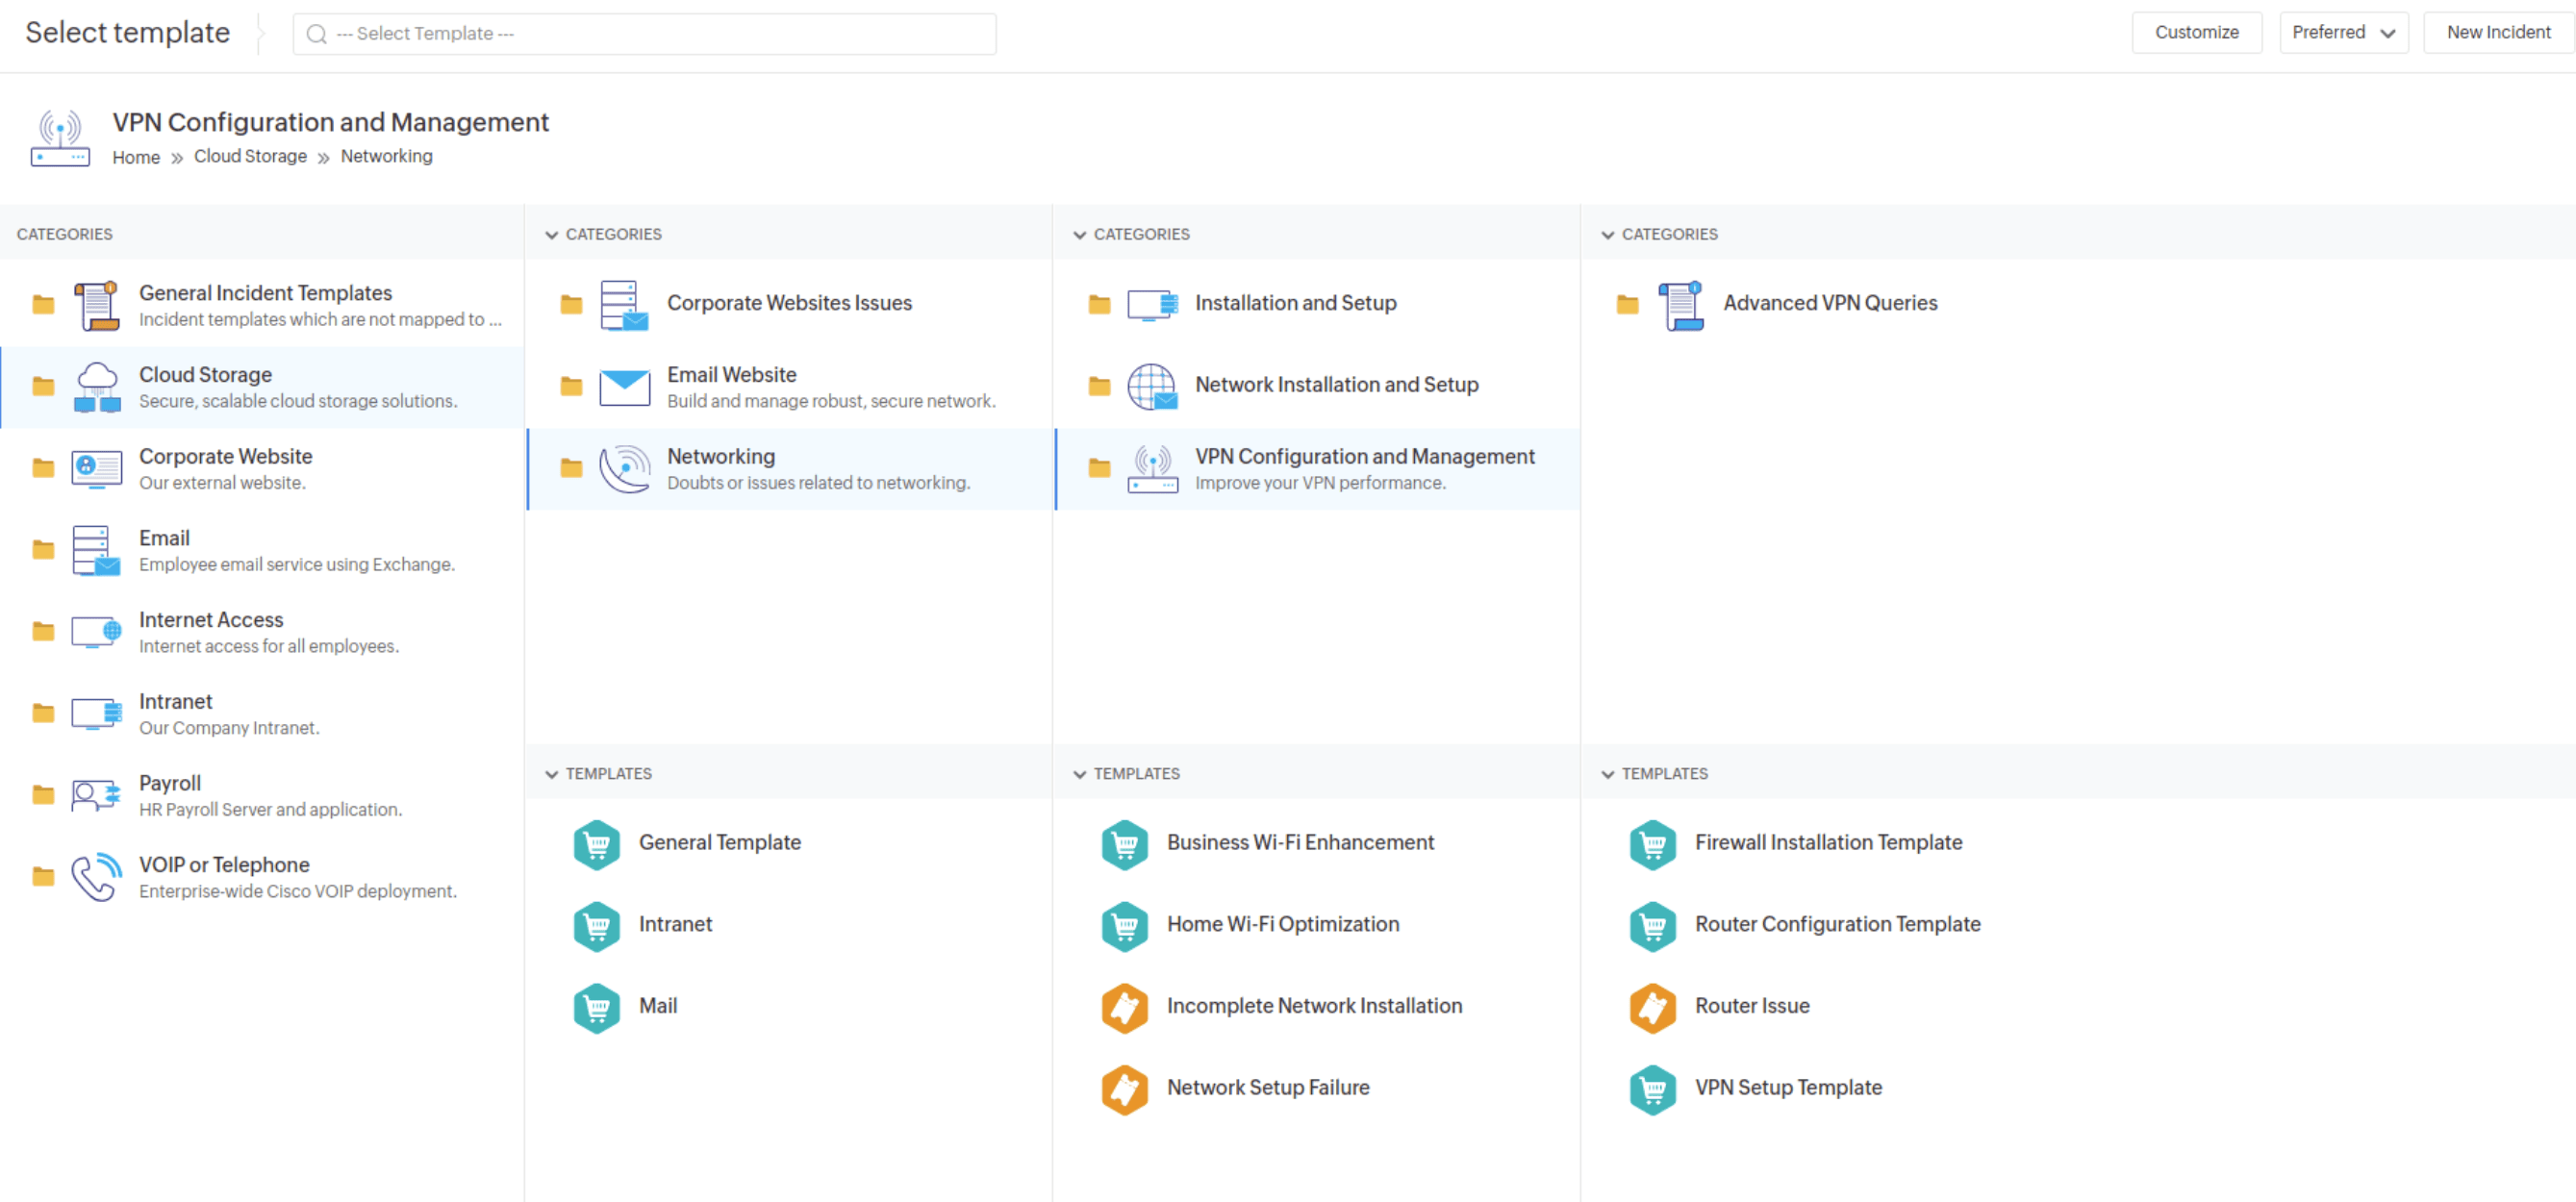
Task: Click the search magnifier in the template field
Action: coord(316,33)
